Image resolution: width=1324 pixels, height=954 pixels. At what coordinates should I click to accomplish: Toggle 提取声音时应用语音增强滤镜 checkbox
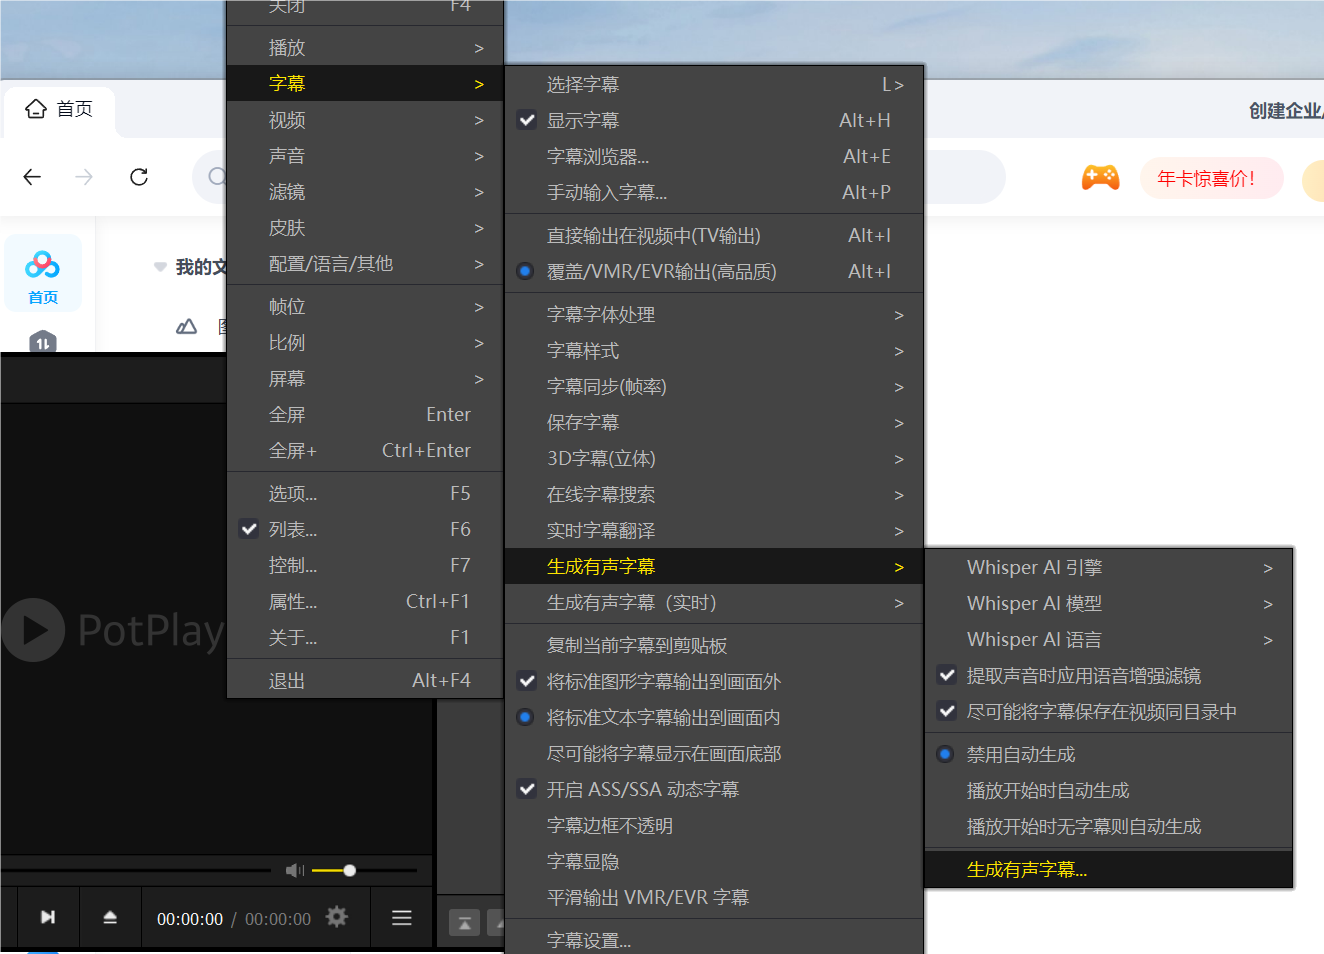click(1109, 676)
